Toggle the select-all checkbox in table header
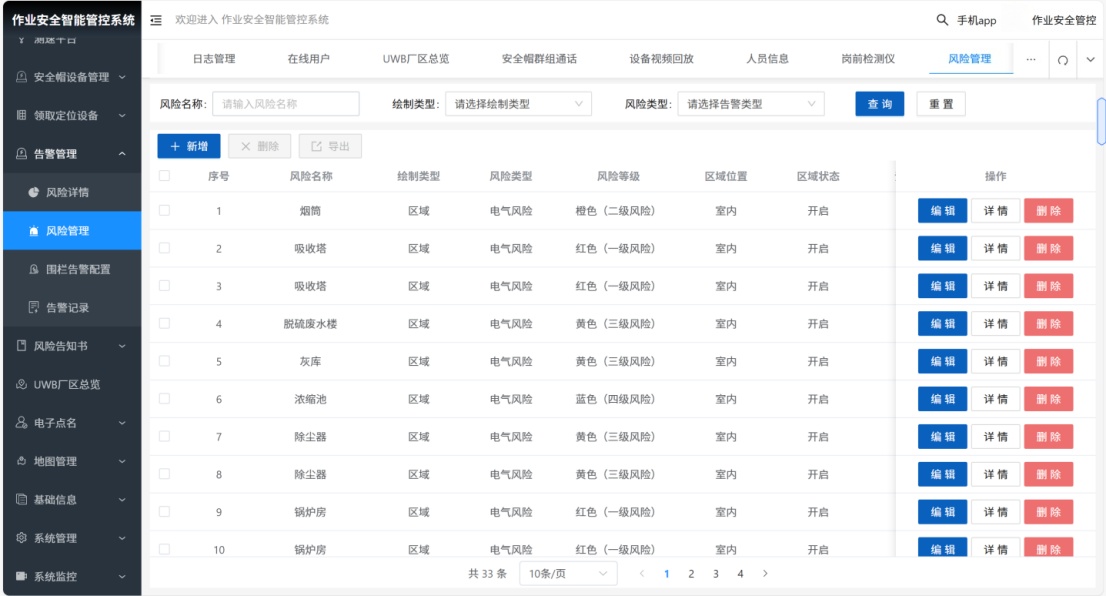1106x596 pixels. tap(164, 176)
